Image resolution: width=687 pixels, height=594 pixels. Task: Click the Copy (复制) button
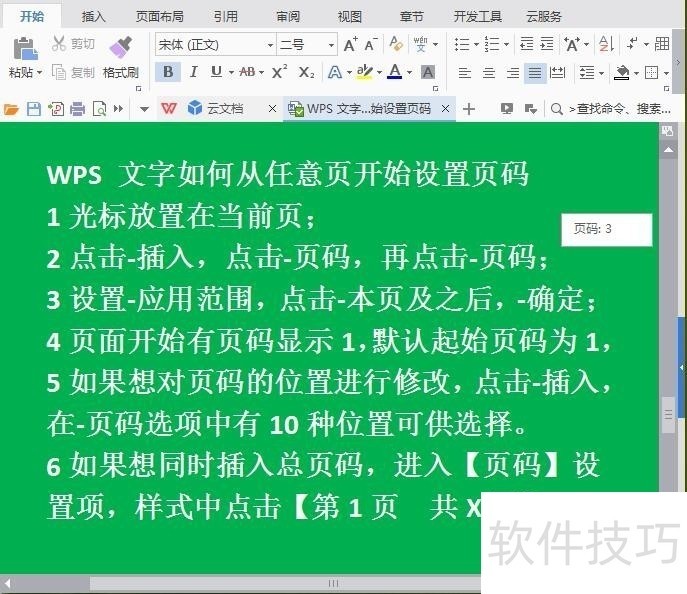click(x=73, y=72)
